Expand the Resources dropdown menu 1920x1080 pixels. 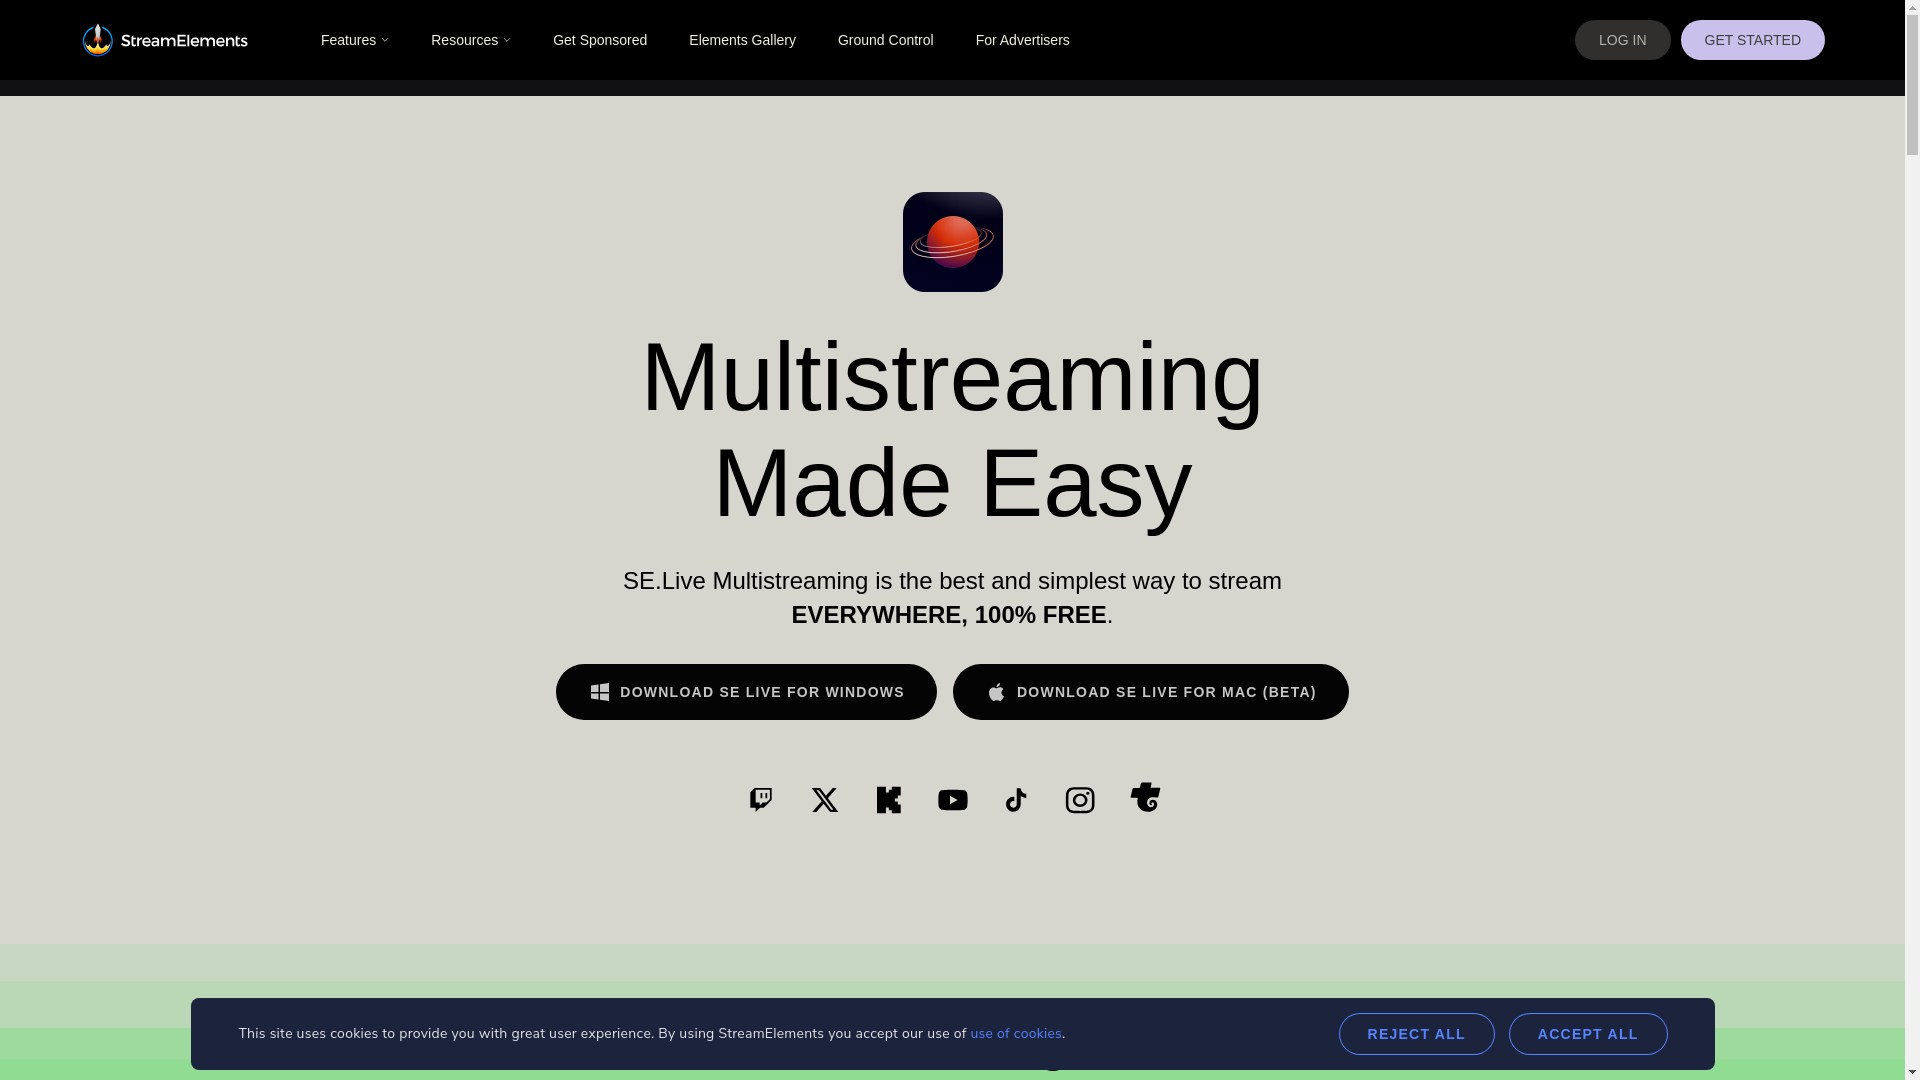coord(470,40)
